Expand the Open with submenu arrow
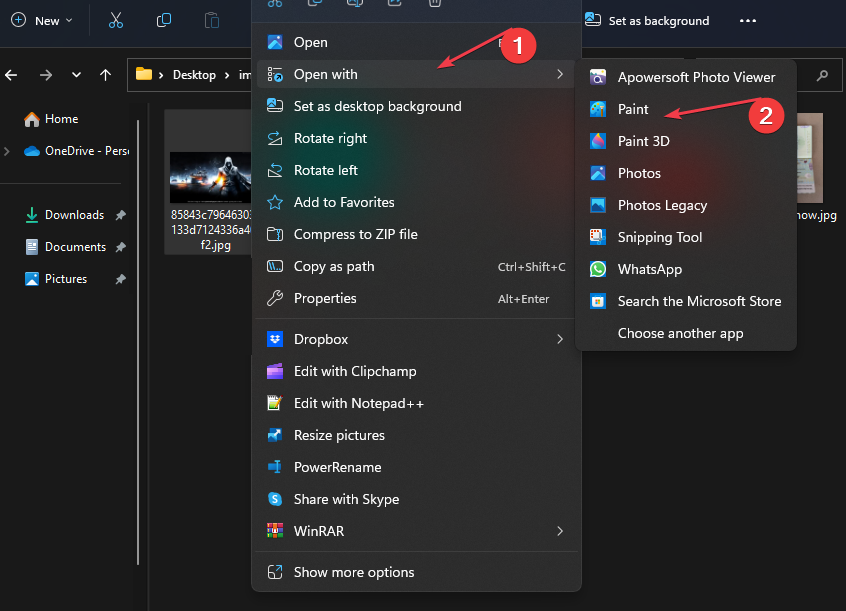Screen dimensions: 846x611 click(560, 74)
